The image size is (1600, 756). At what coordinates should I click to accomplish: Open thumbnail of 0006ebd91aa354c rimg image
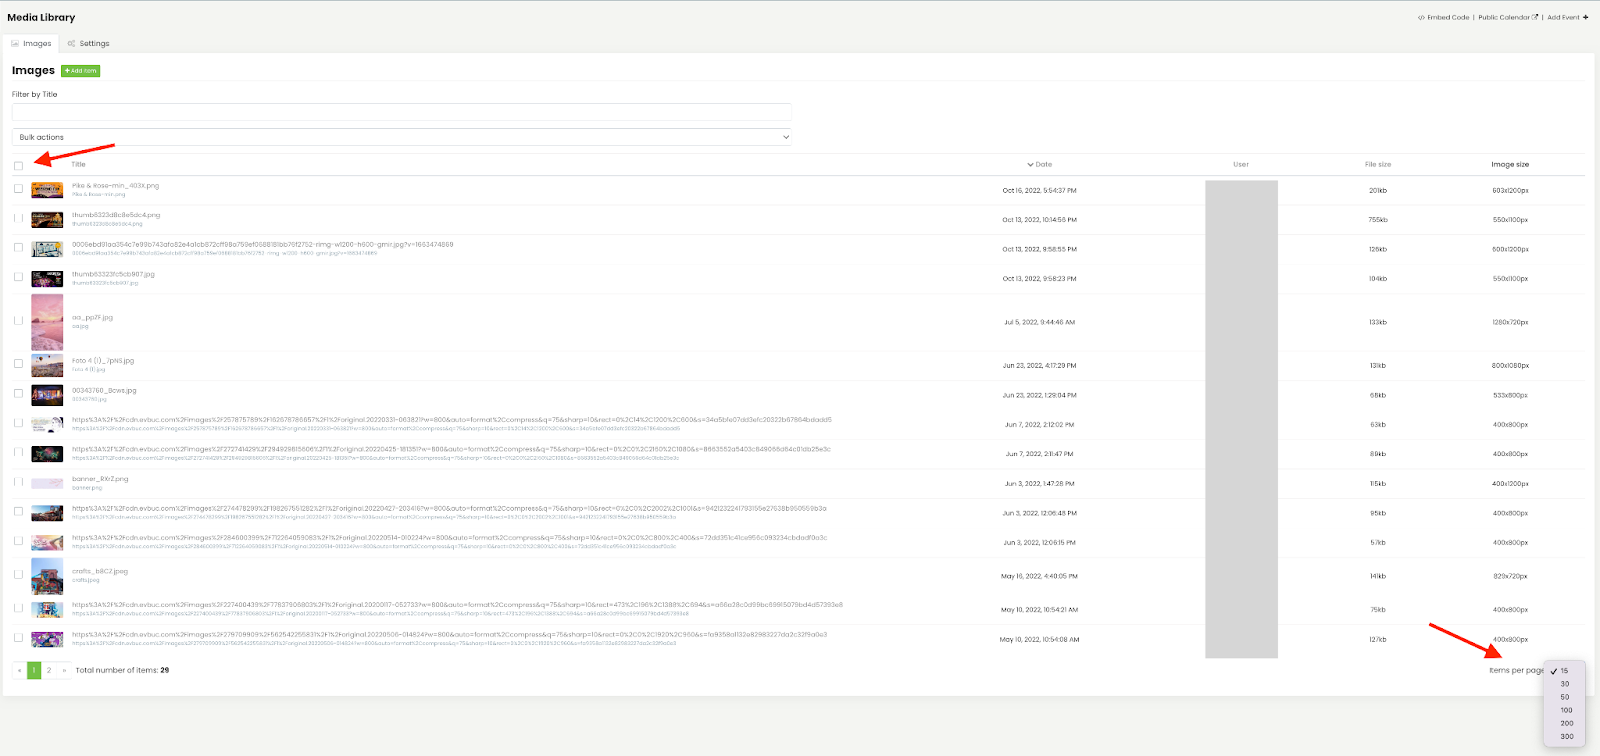(x=47, y=248)
